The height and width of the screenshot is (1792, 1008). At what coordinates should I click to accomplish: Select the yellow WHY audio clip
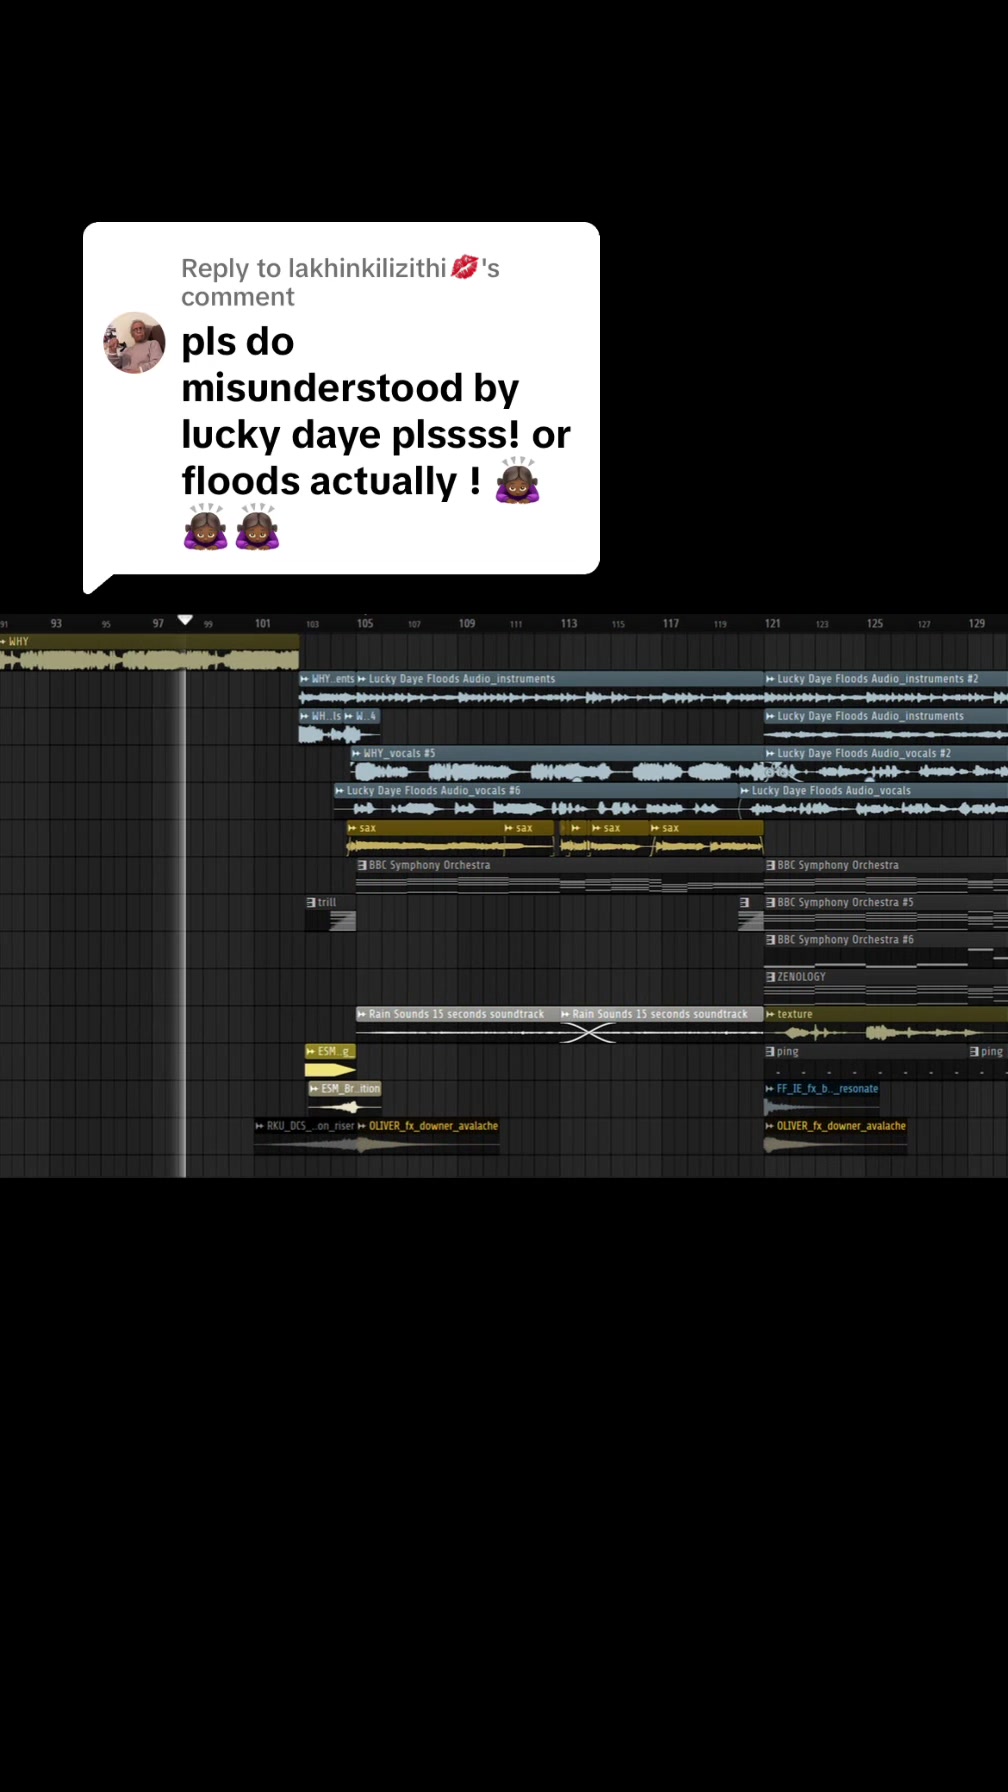click(149, 652)
